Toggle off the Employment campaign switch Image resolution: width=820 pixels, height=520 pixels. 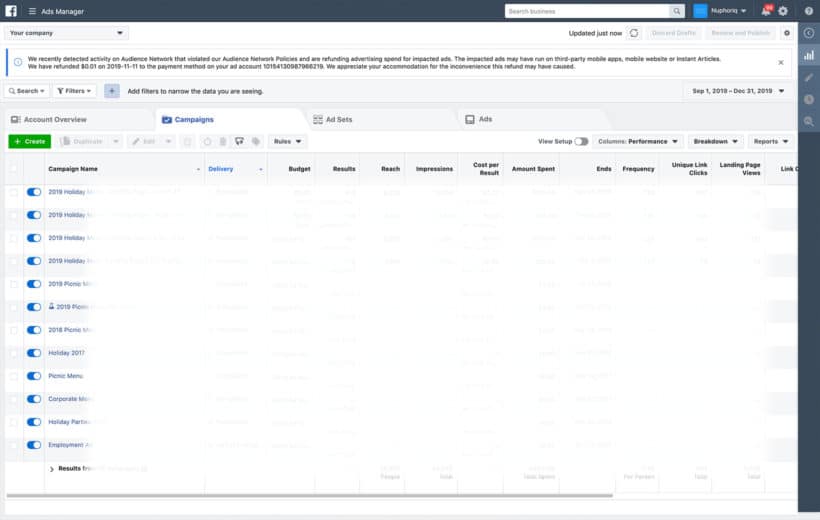[34, 445]
